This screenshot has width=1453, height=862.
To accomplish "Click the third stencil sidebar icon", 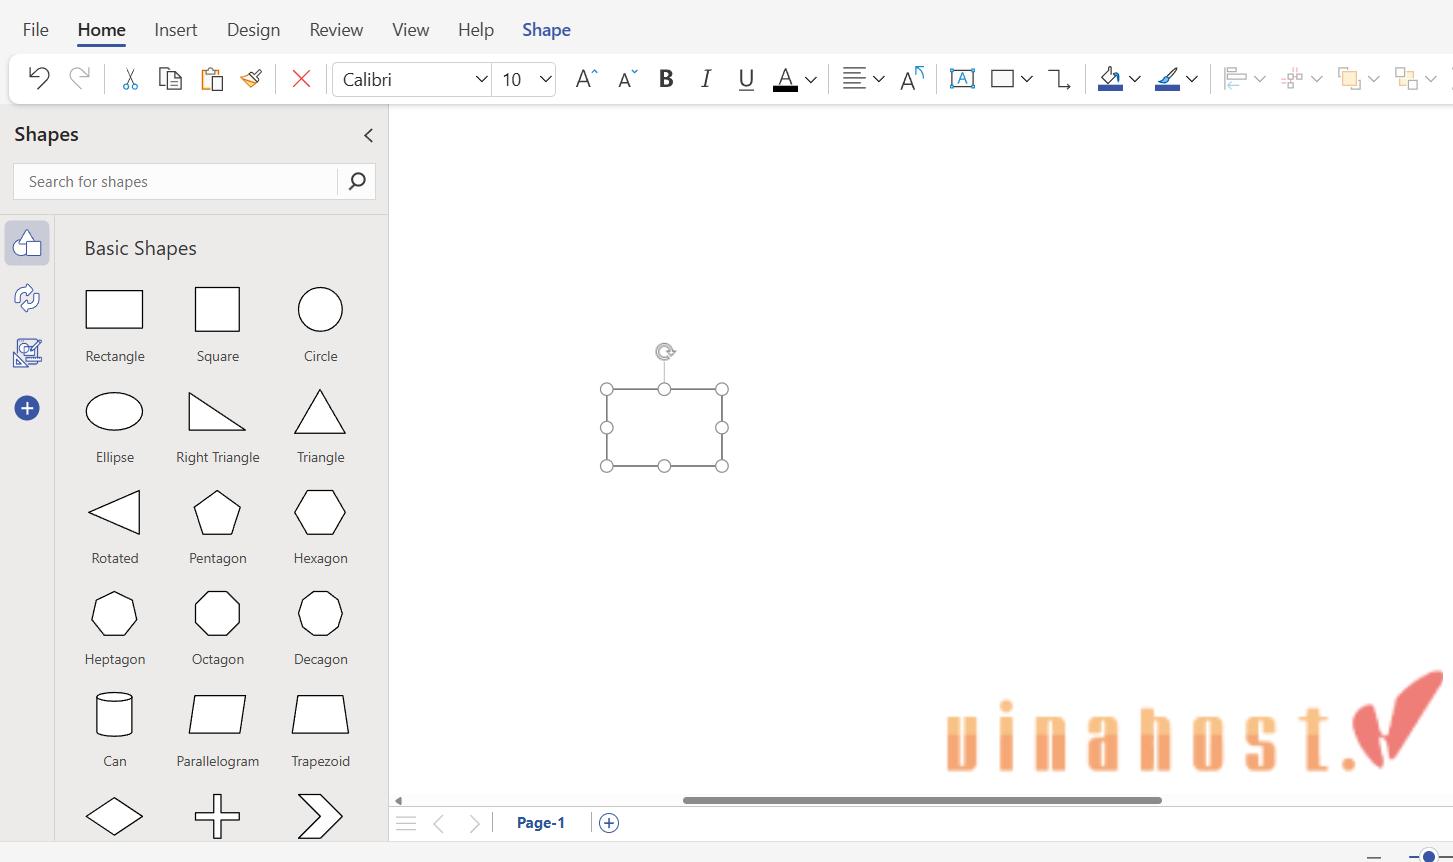I will 27,352.
